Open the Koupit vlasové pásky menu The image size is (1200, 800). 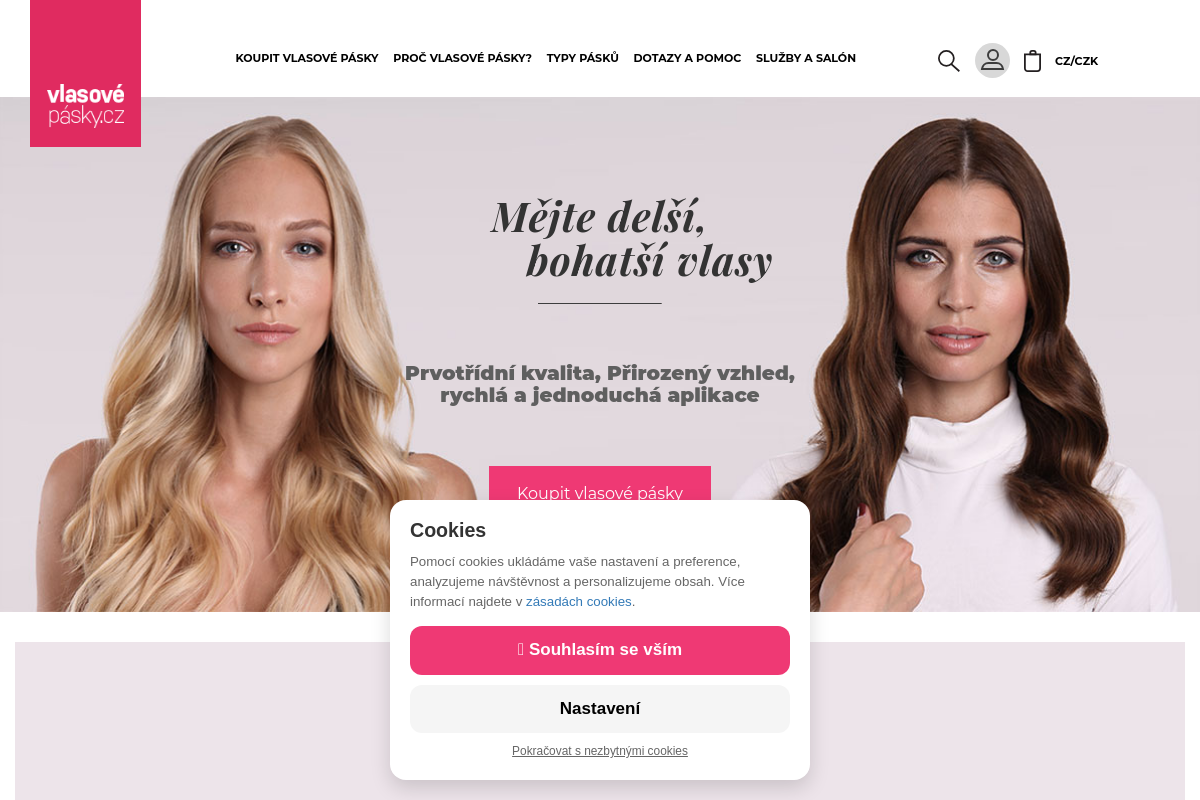[x=307, y=58]
